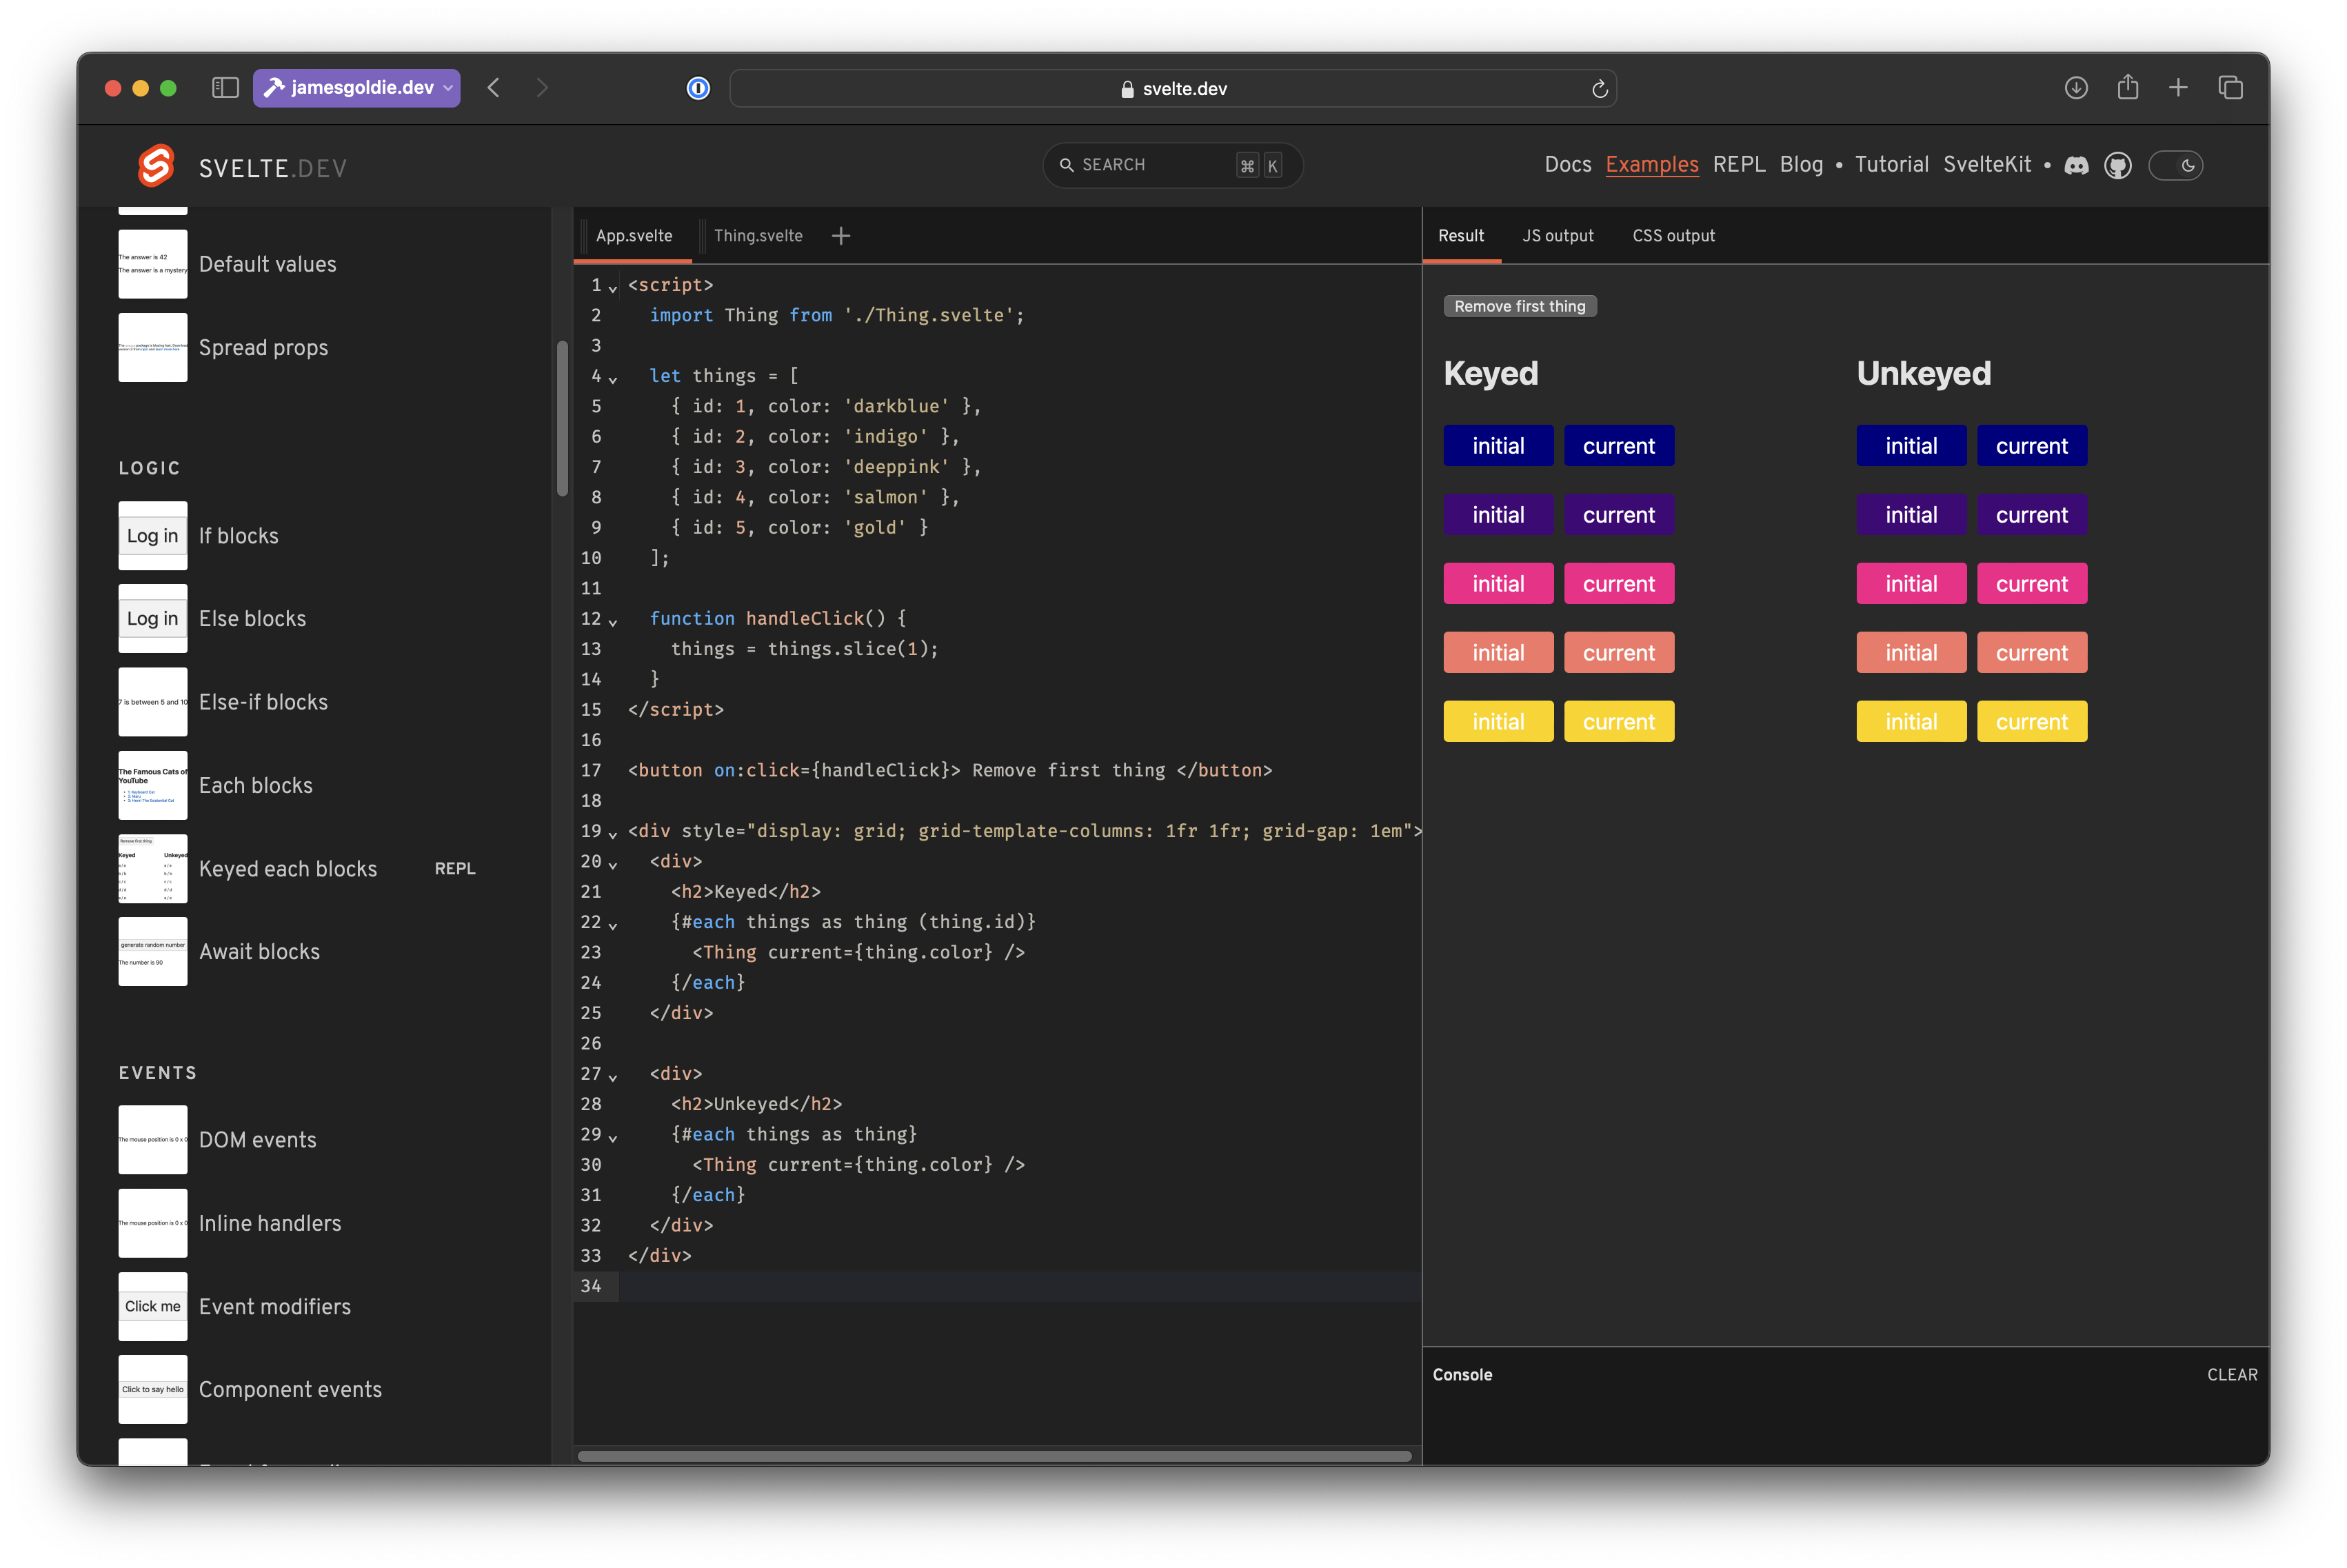The width and height of the screenshot is (2347, 1568).
Task: Click the browser back arrow
Action: (x=493, y=88)
